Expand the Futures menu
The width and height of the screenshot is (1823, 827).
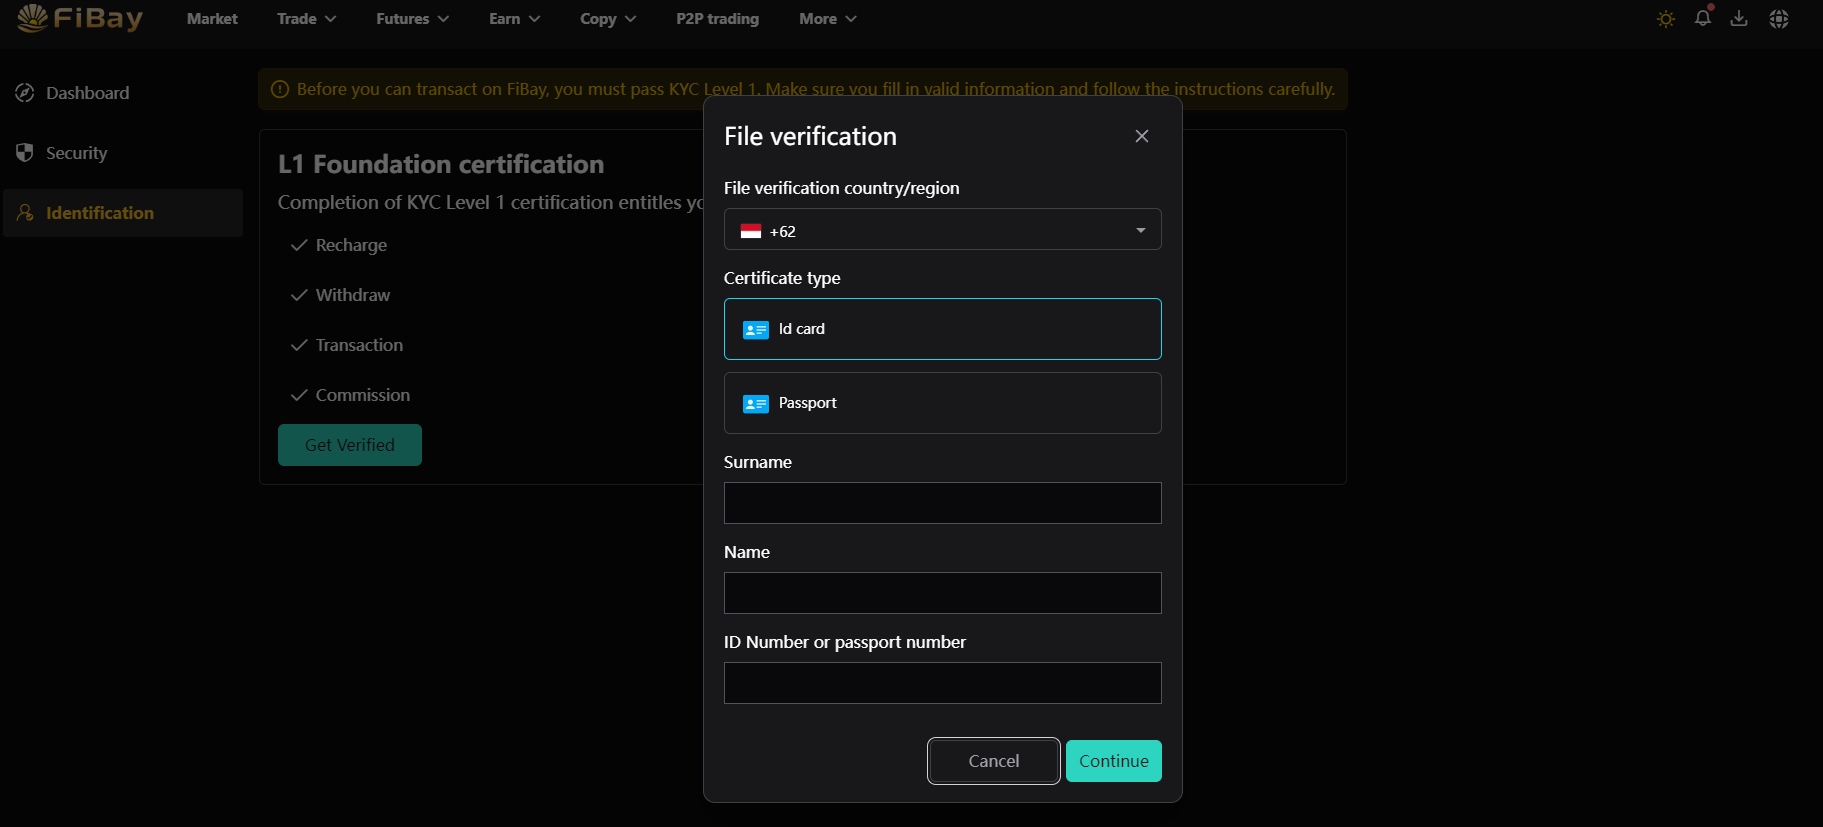point(412,19)
